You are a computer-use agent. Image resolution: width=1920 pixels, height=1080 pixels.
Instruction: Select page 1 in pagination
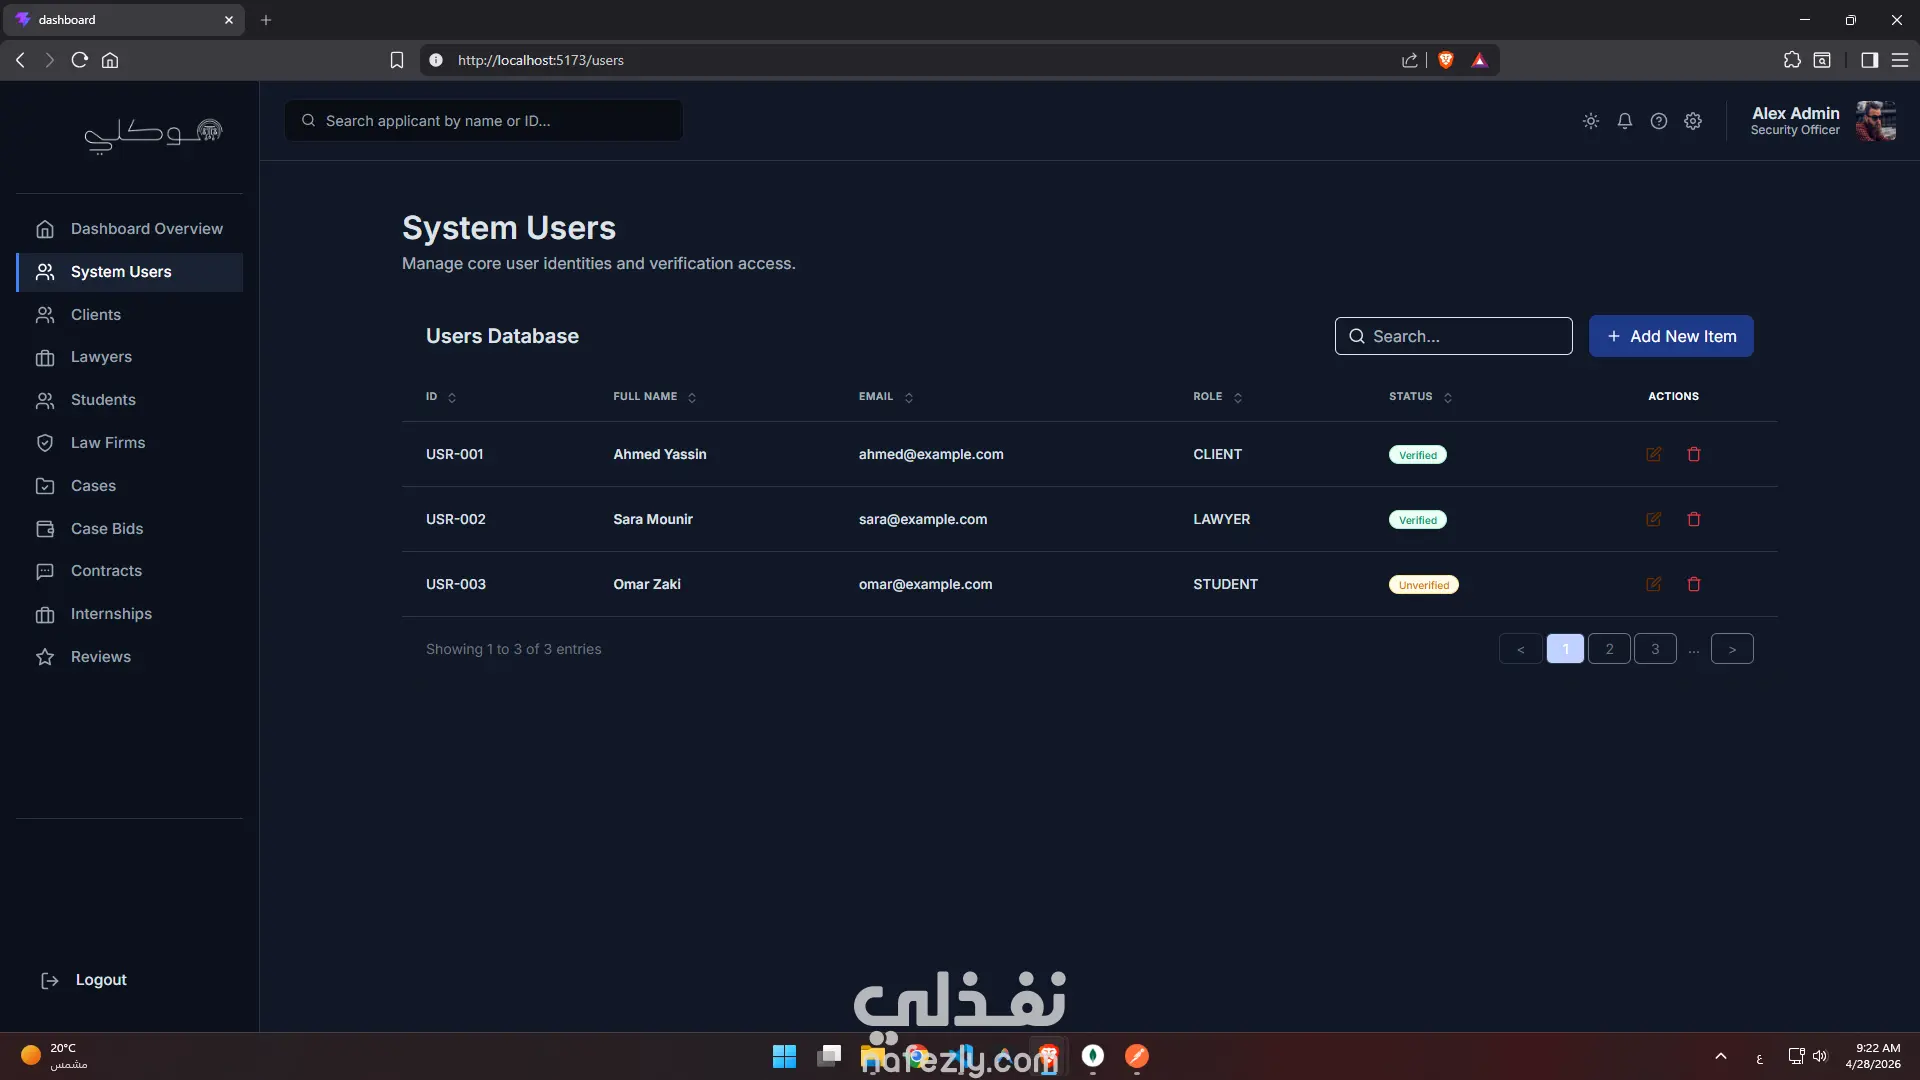pos(1565,649)
